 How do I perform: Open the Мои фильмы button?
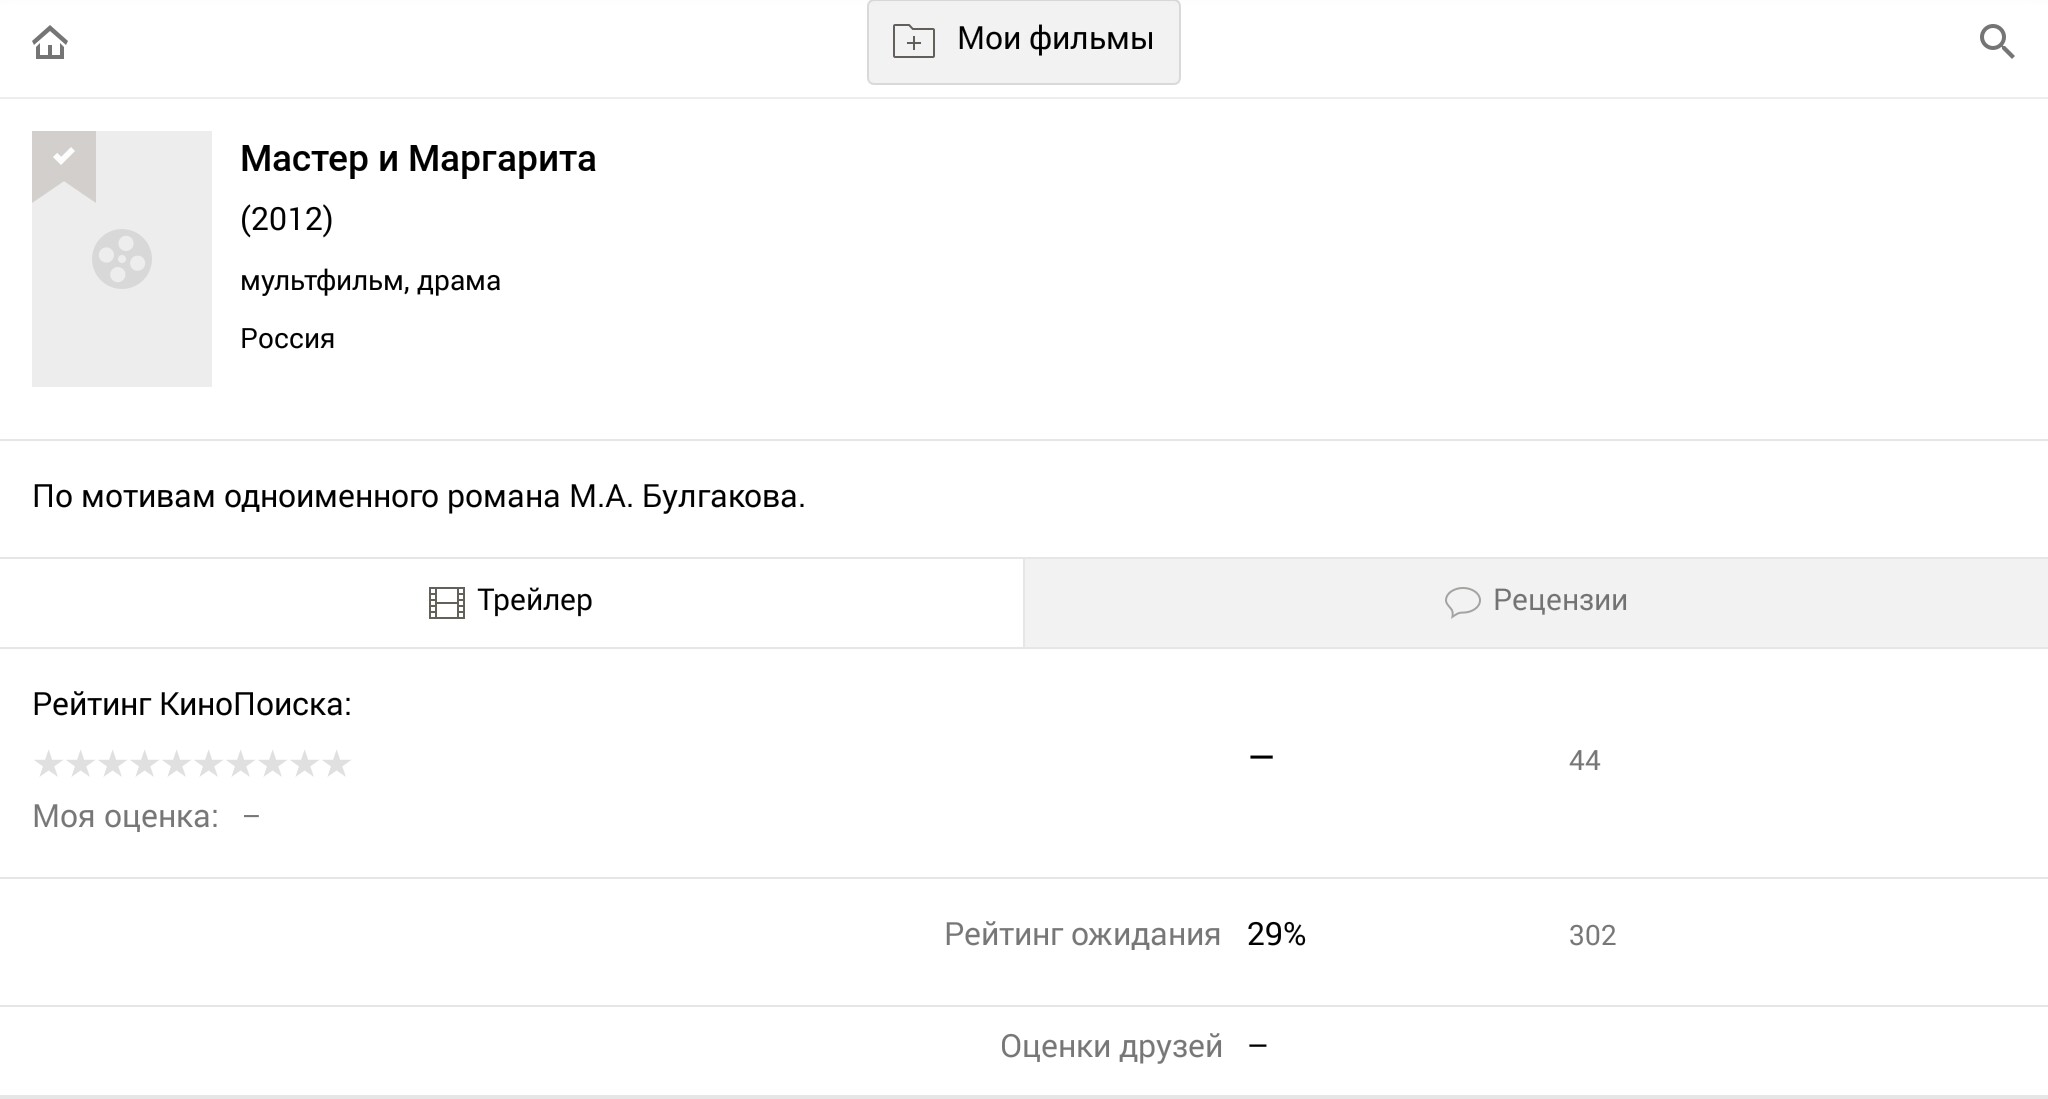1024,42
